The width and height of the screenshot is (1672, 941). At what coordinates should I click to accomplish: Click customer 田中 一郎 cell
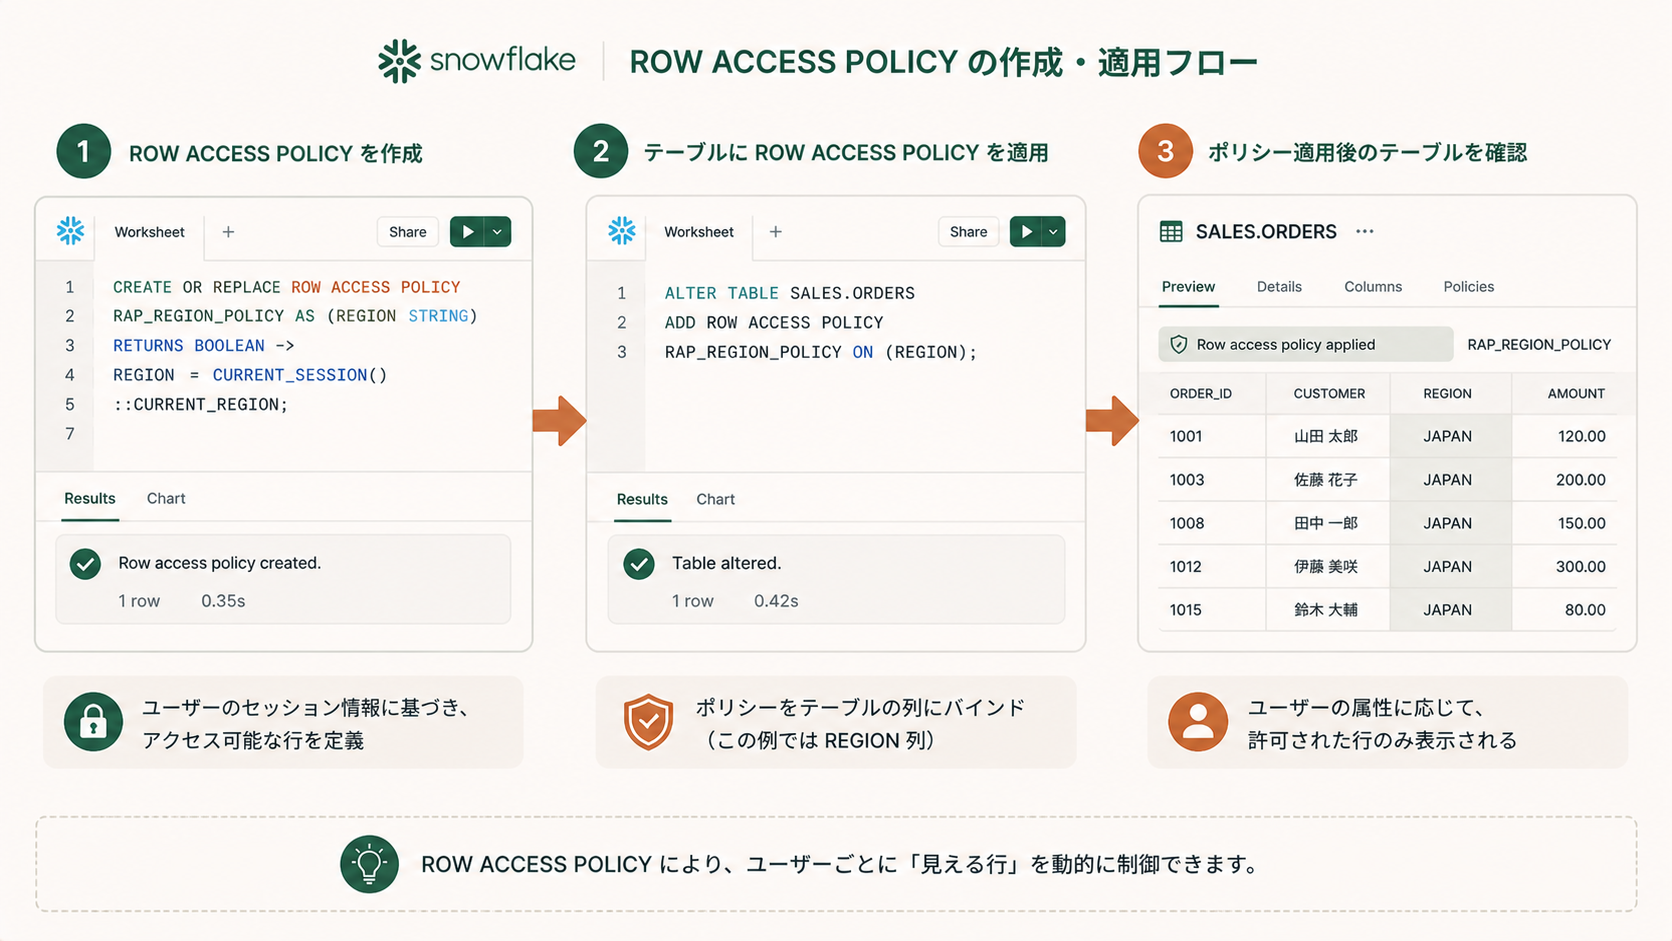click(1326, 523)
